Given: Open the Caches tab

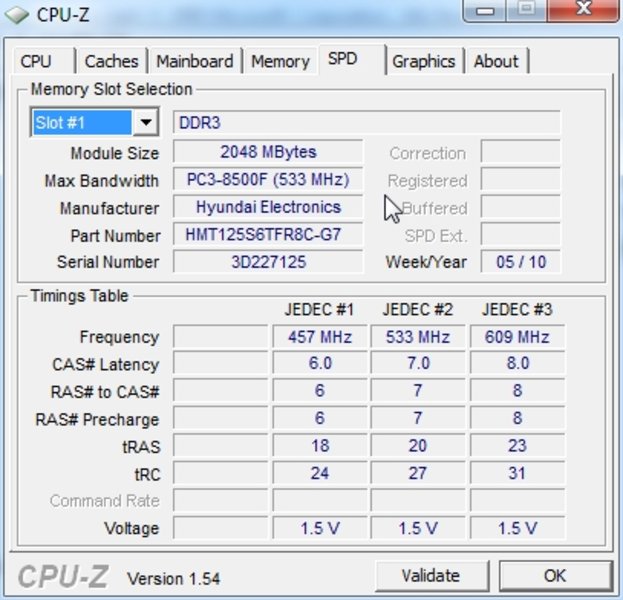Looking at the screenshot, I should click(x=112, y=61).
